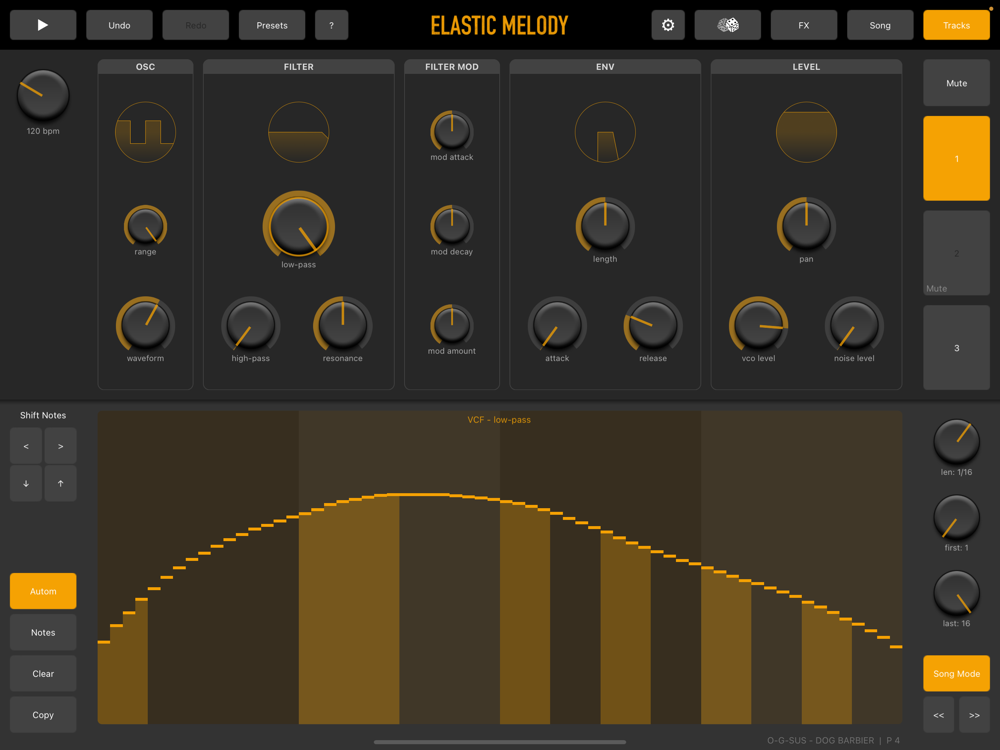Copy the pattern with Copy button
Screen dimensions: 1000x750
[x=43, y=715]
